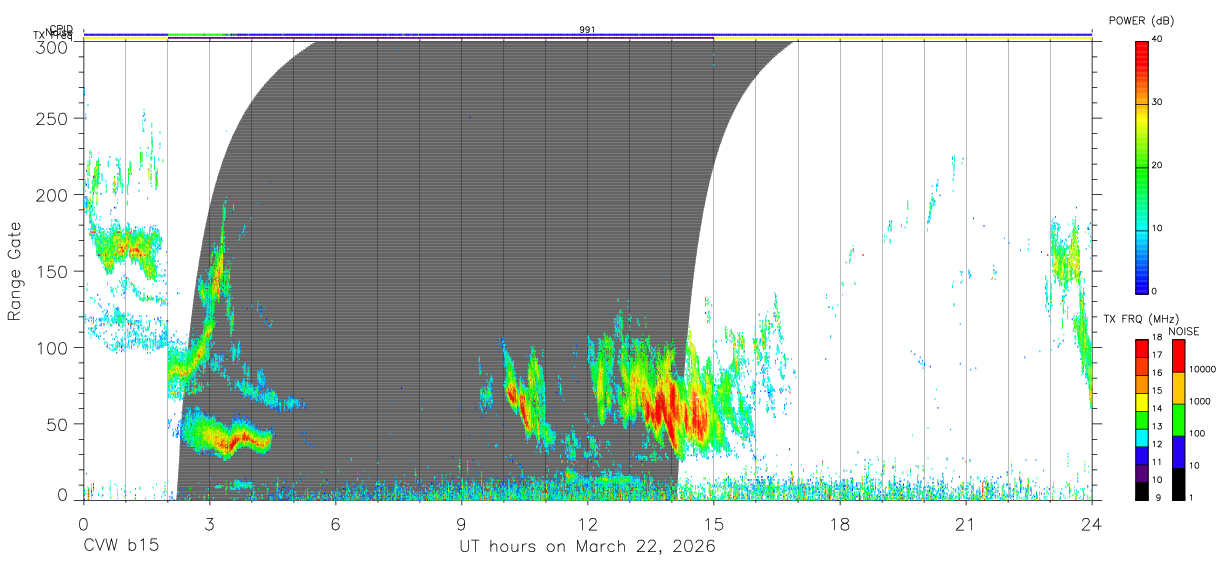This screenshot has height=567, width=1228.
Task: Click the green noise strip segment above the plot
Action: pyautogui.click(x=198, y=35)
